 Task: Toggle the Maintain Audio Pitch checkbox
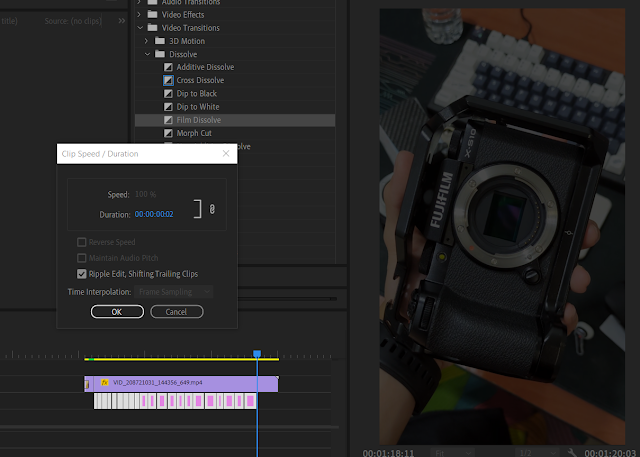point(82,258)
